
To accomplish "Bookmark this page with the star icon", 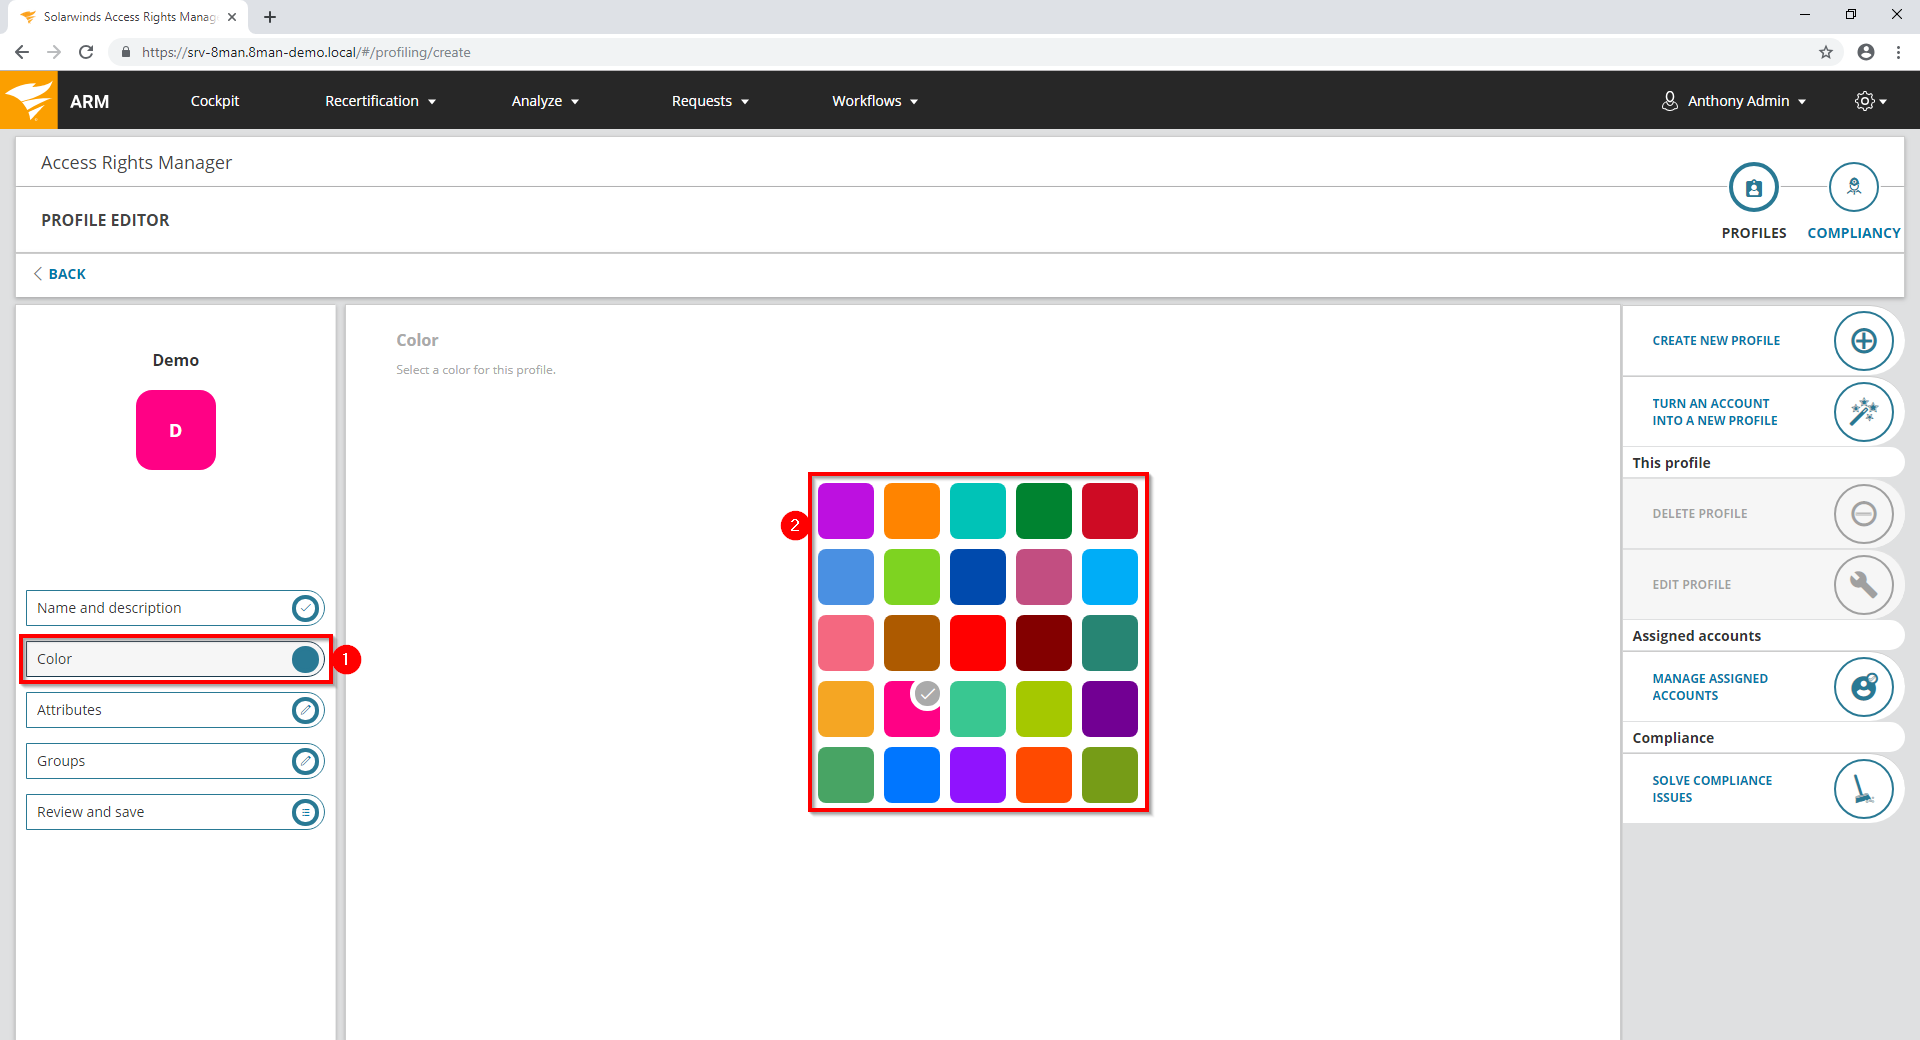I will click(x=1826, y=52).
